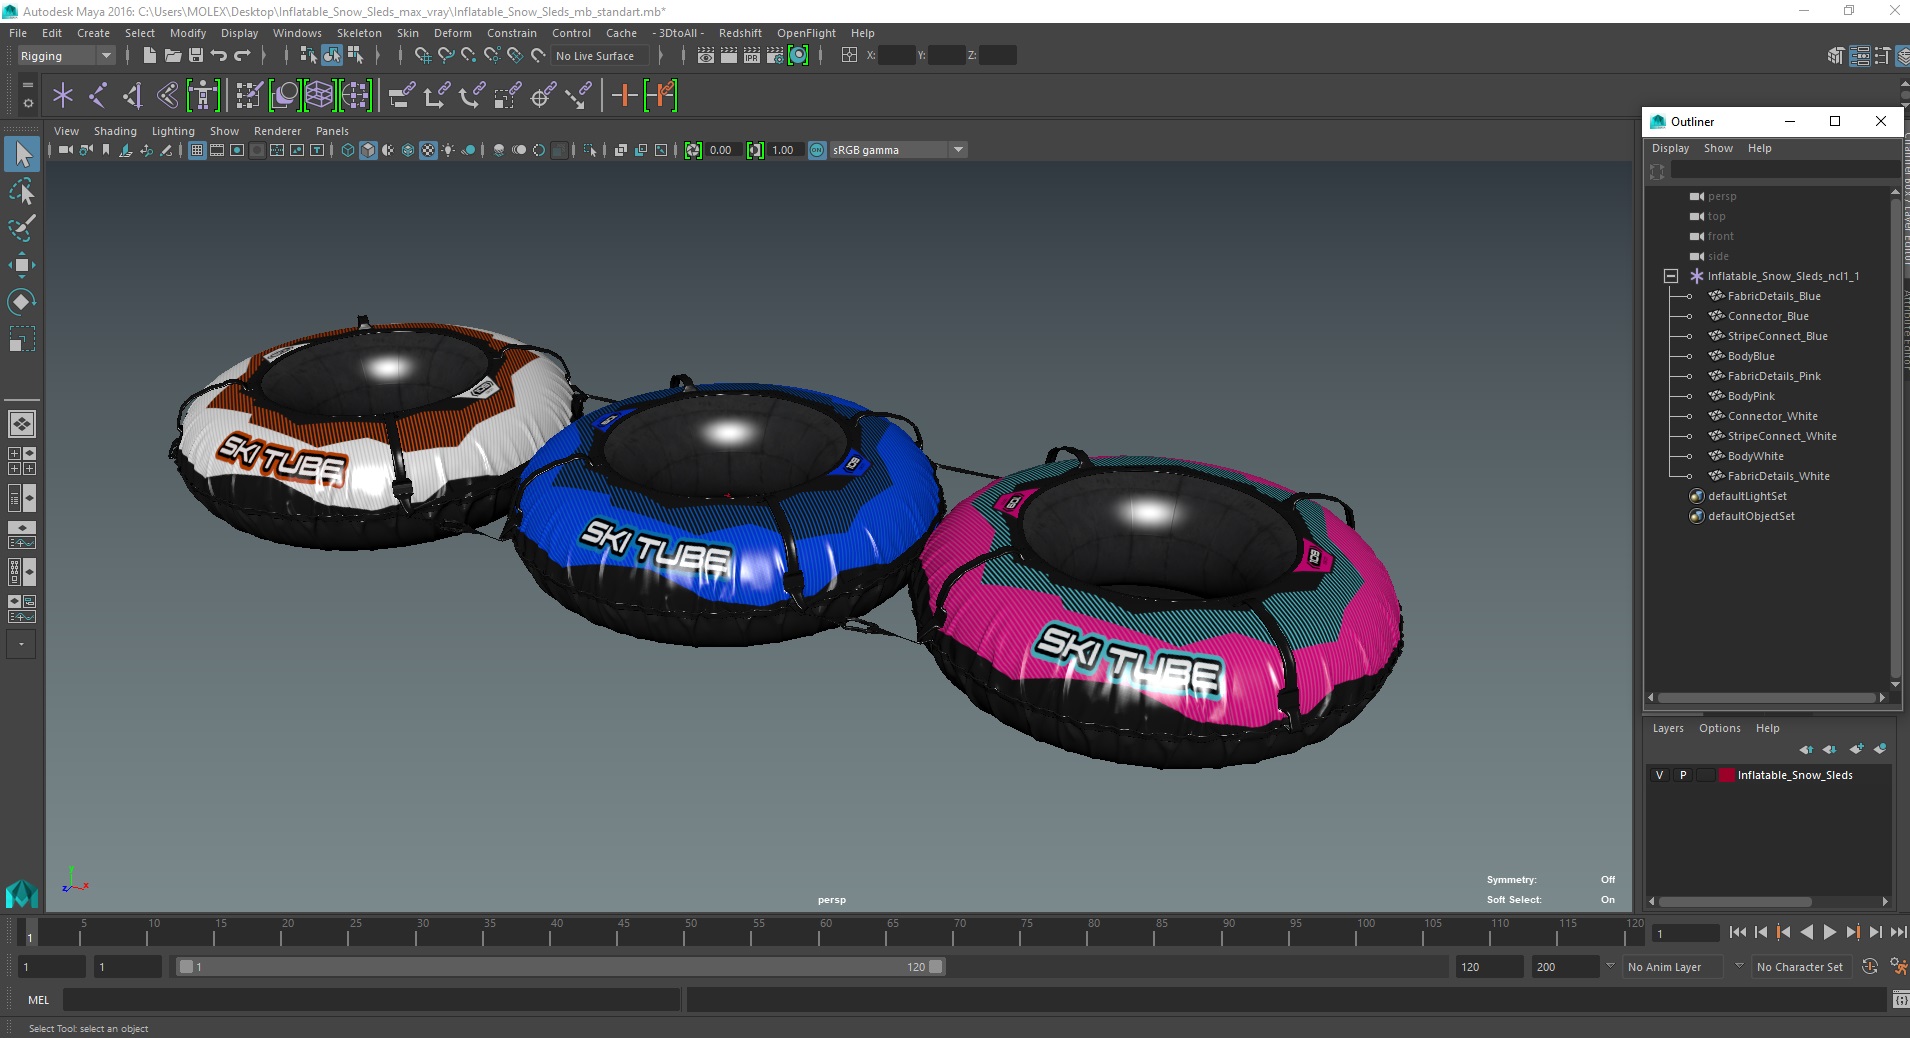Open the File menu
The width and height of the screenshot is (1910, 1038).
18,33
